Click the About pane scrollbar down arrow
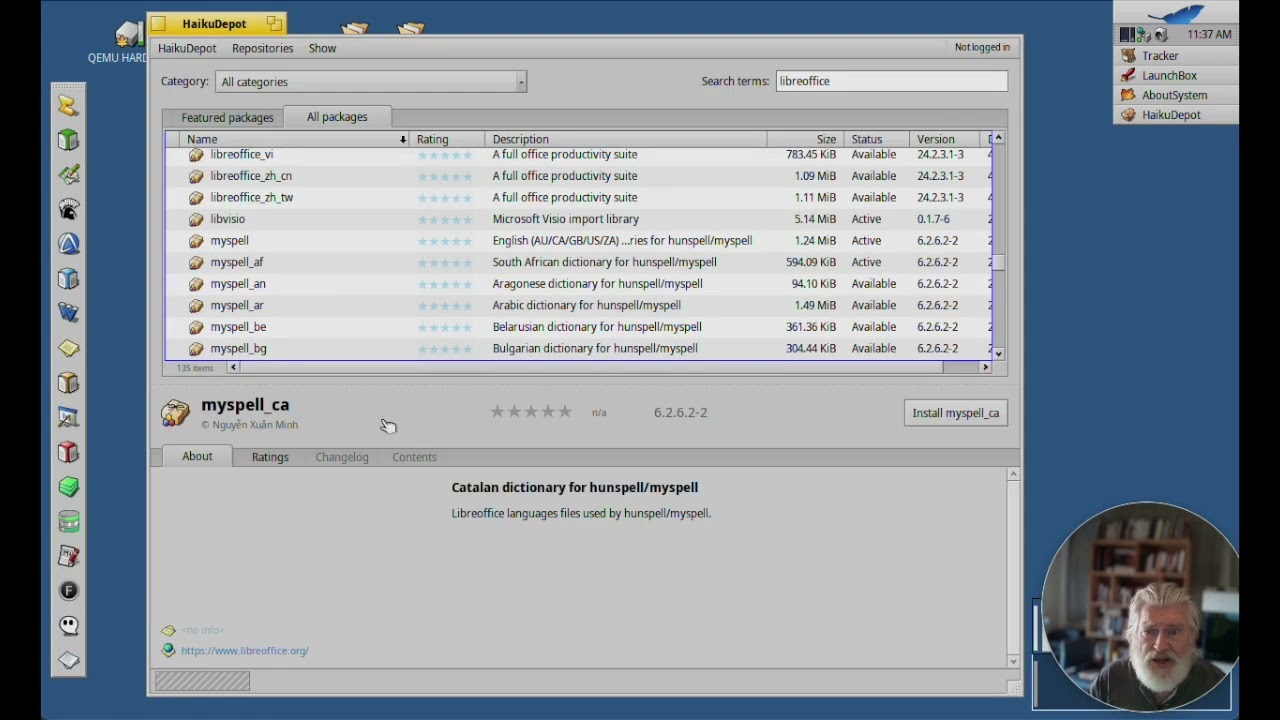The height and width of the screenshot is (720, 1280). (1013, 661)
